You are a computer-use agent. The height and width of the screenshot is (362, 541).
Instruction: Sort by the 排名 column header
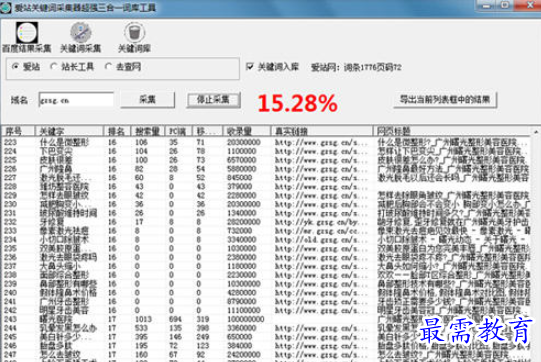[117, 131]
